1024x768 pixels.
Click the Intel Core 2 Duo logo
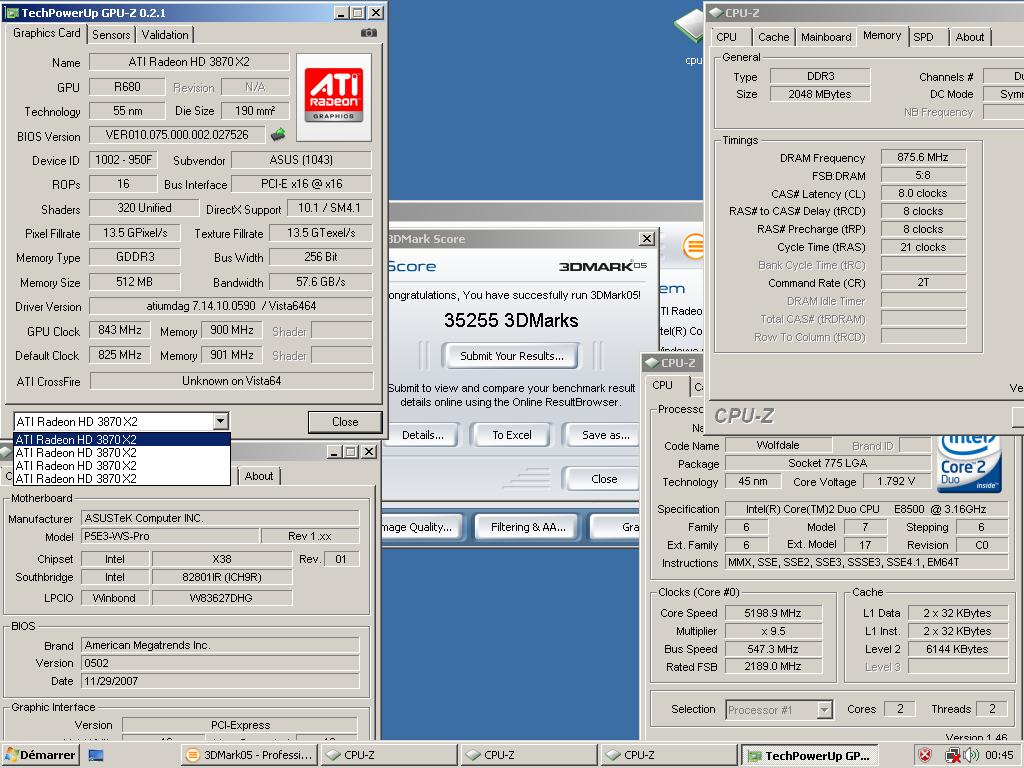[967, 463]
